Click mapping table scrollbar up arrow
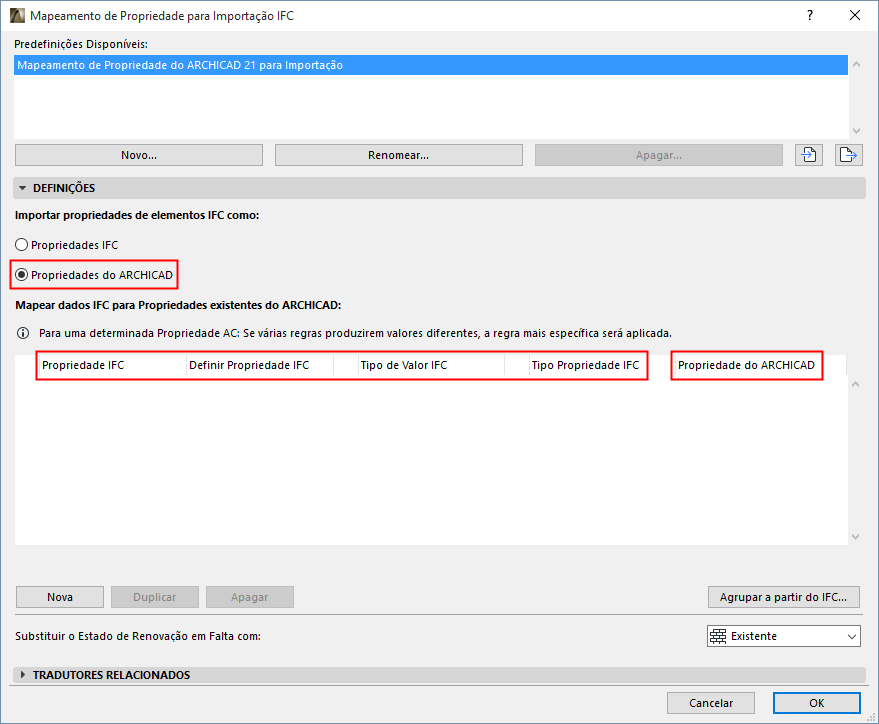Screen dimensions: 879x724 tap(855, 384)
